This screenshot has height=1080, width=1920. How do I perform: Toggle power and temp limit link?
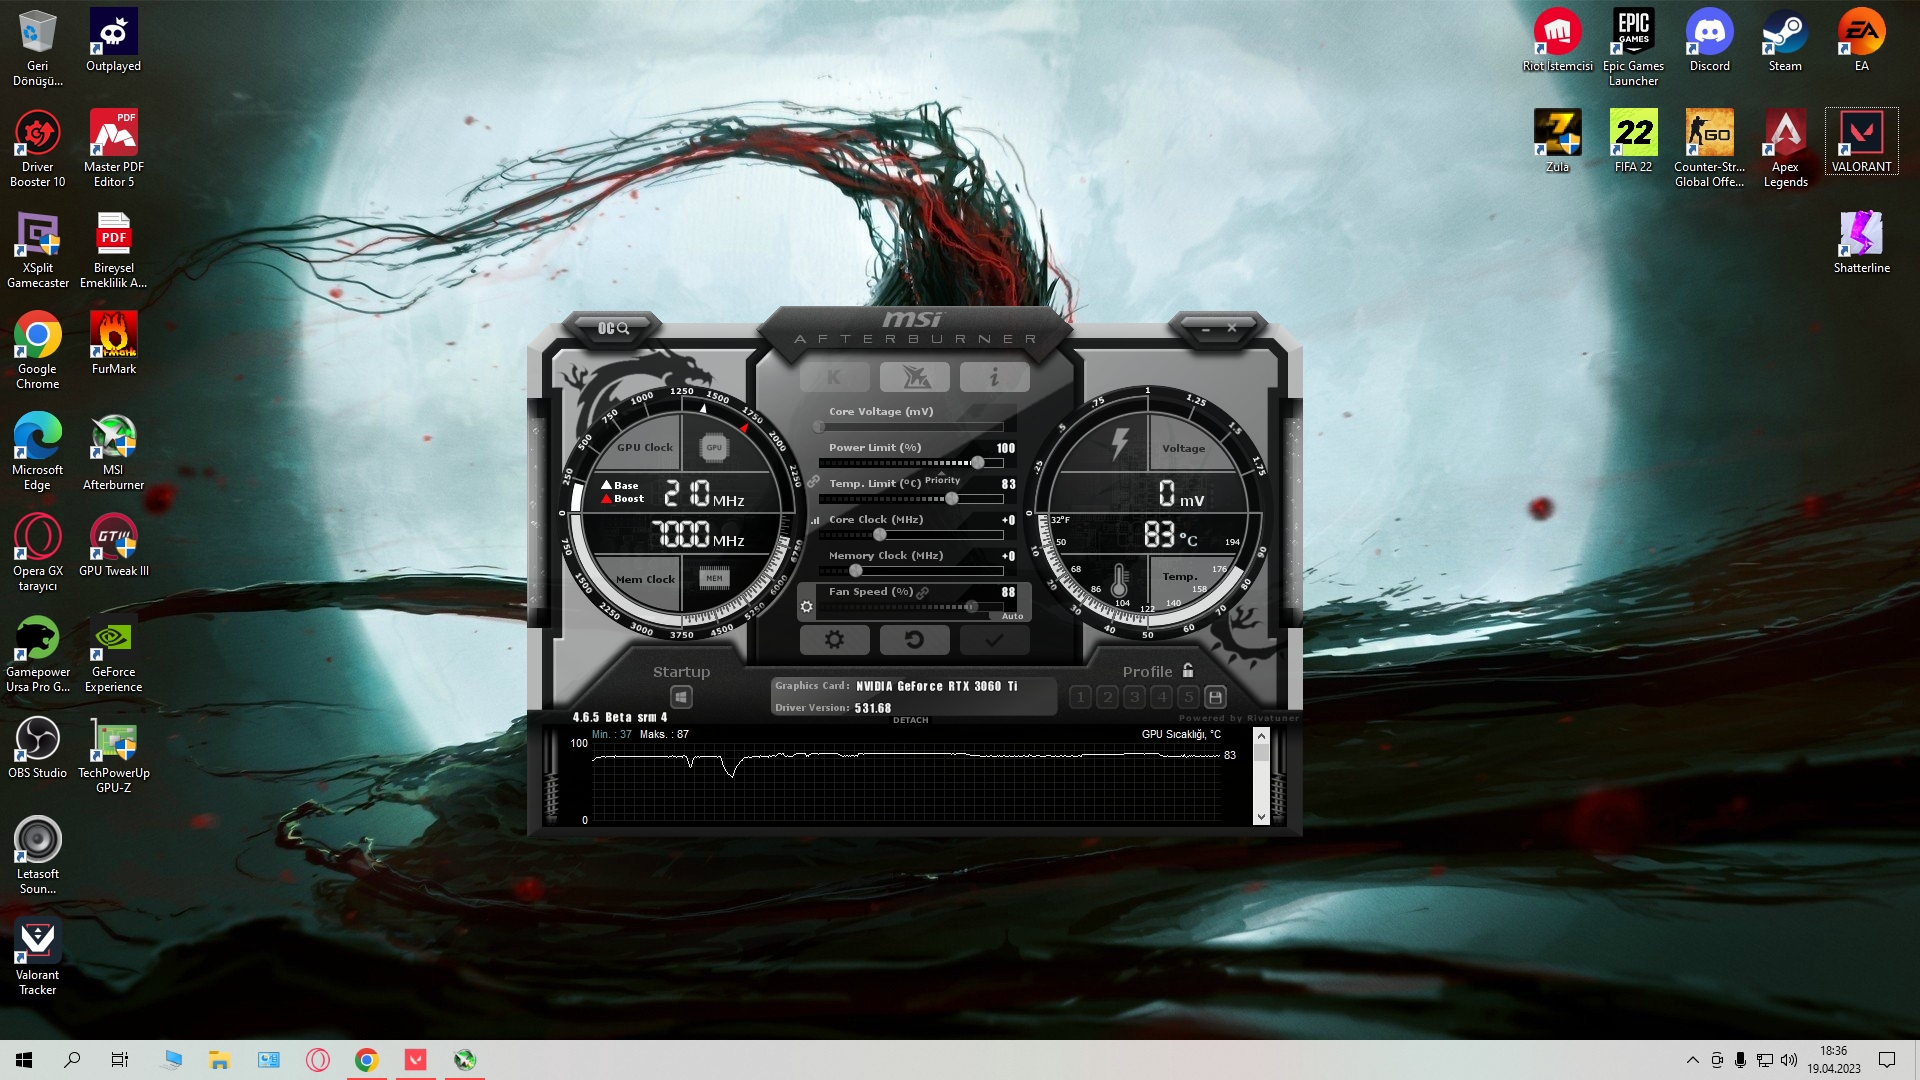[x=814, y=482]
